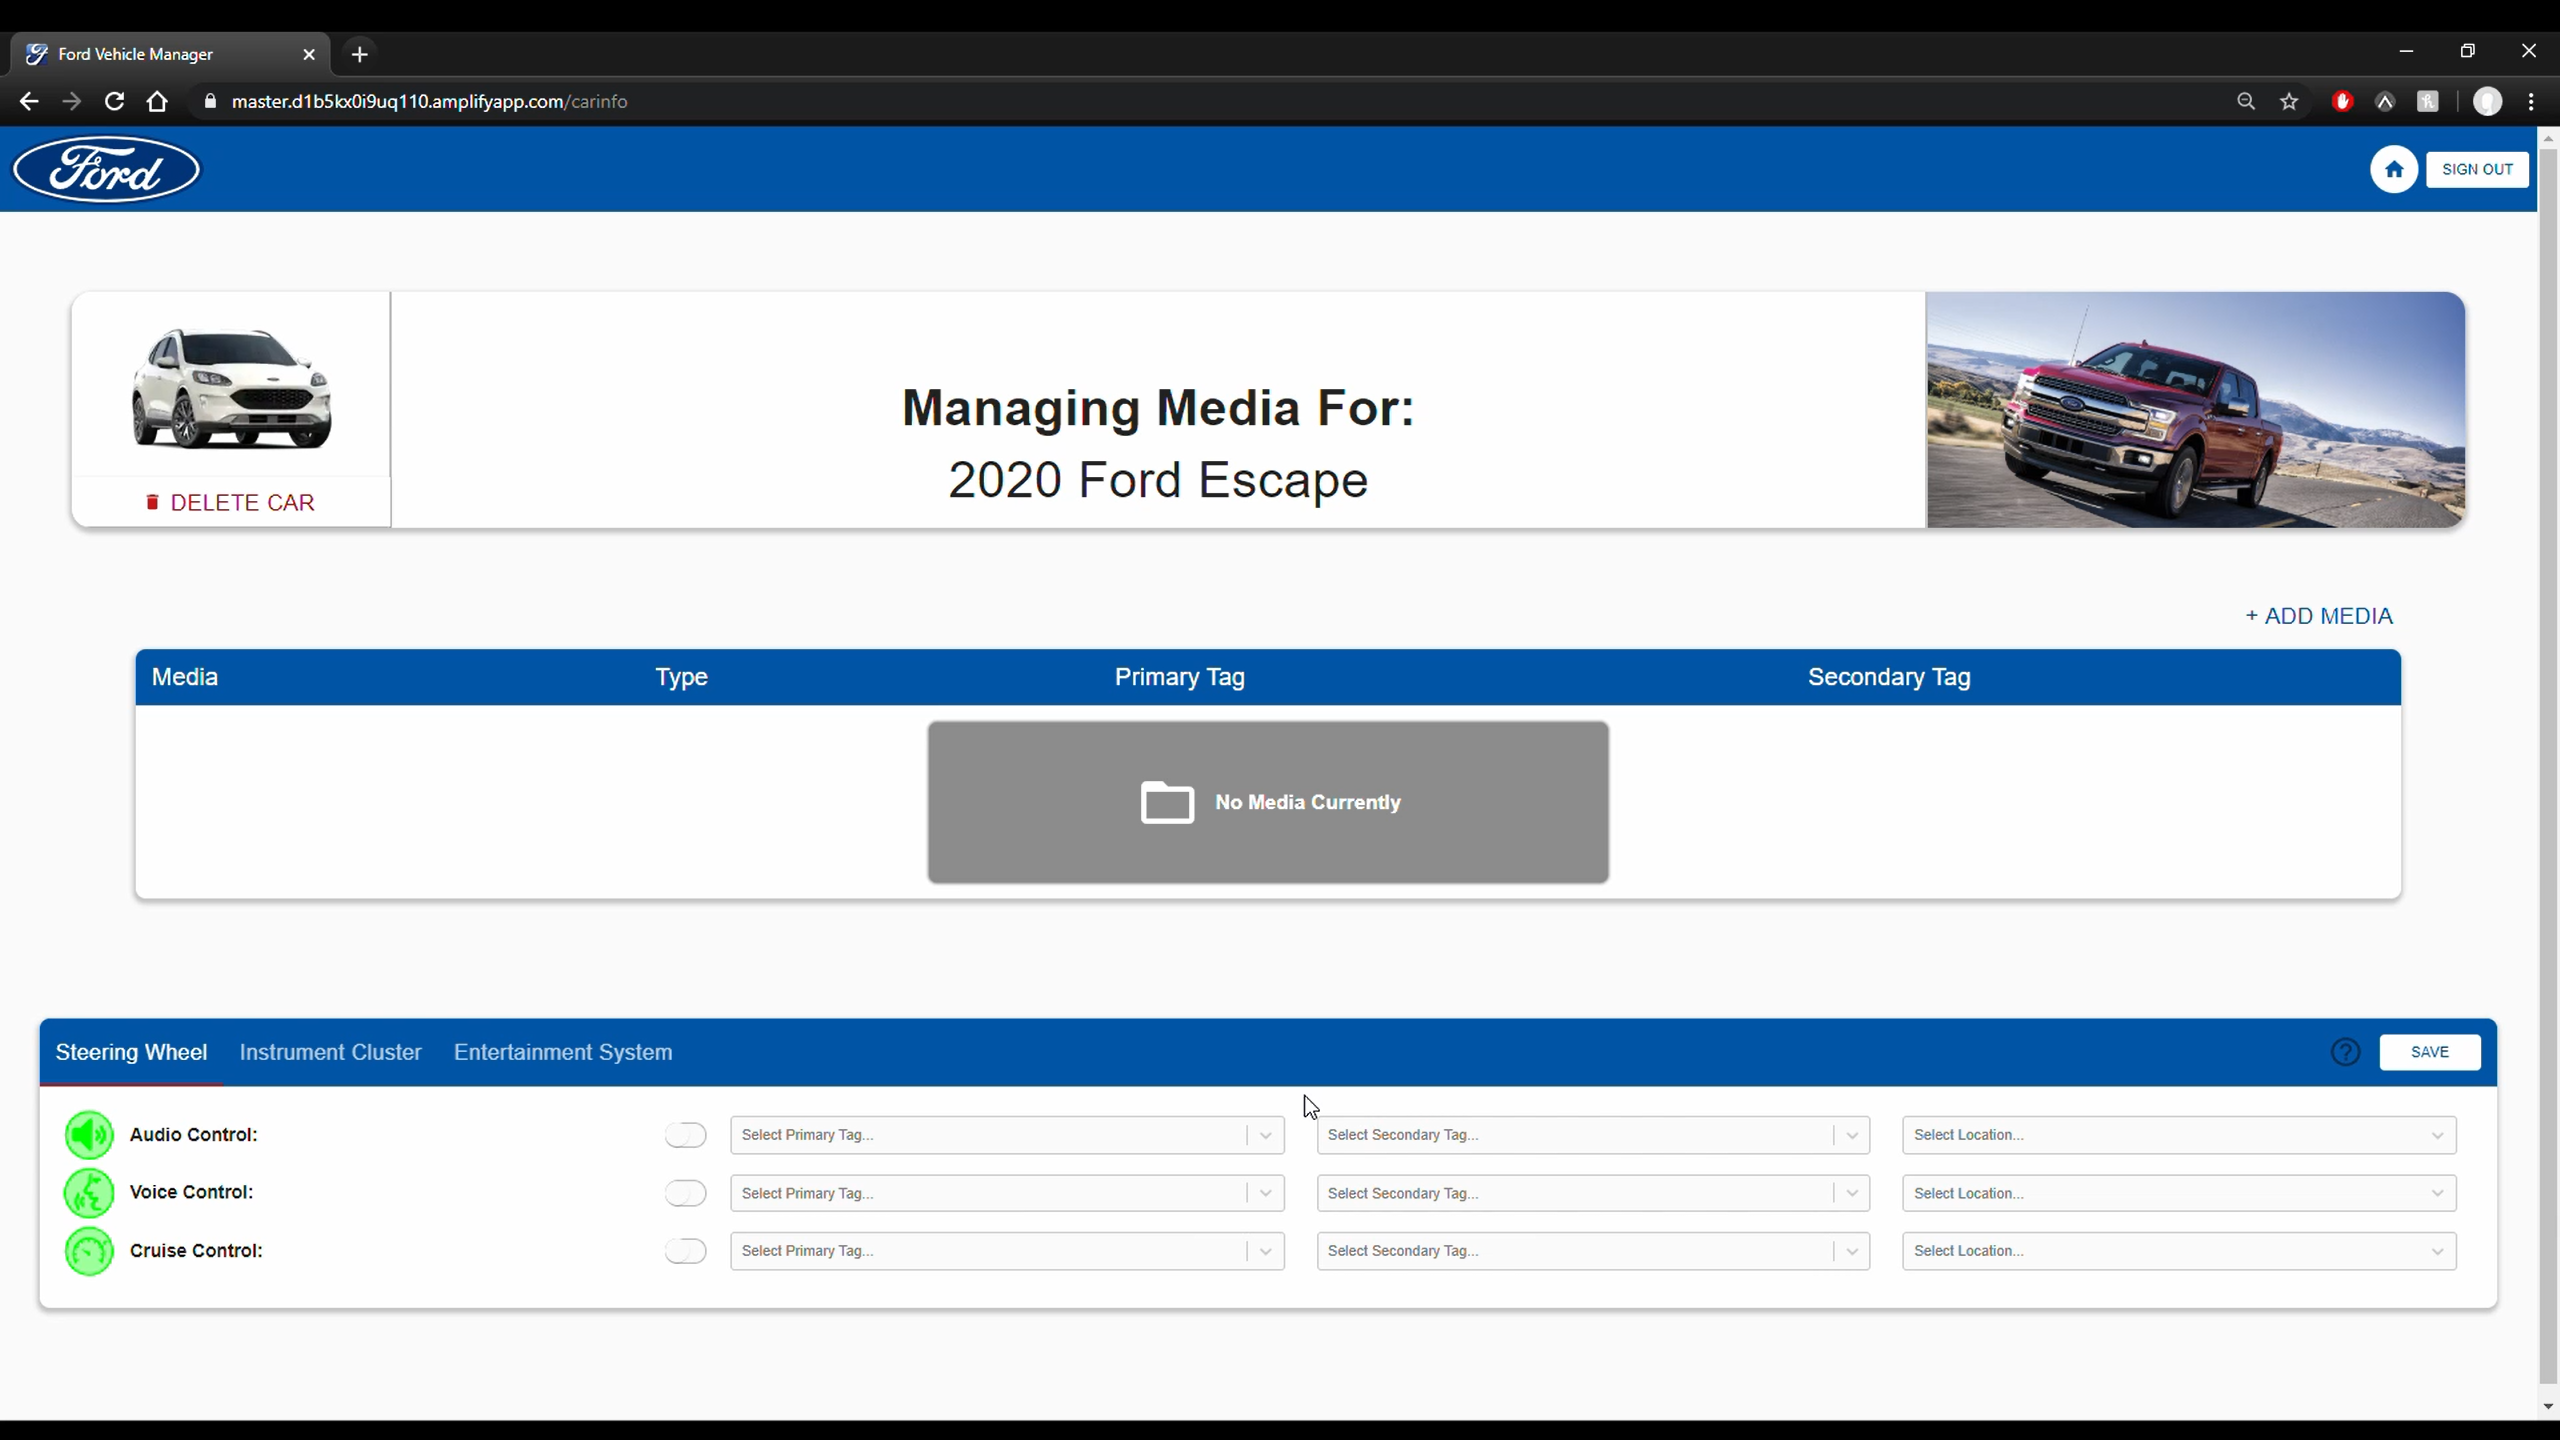This screenshot has height=1440, width=2560.
Task: Enable the Cruise Control toggle
Action: pyautogui.click(x=685, y=1251)
